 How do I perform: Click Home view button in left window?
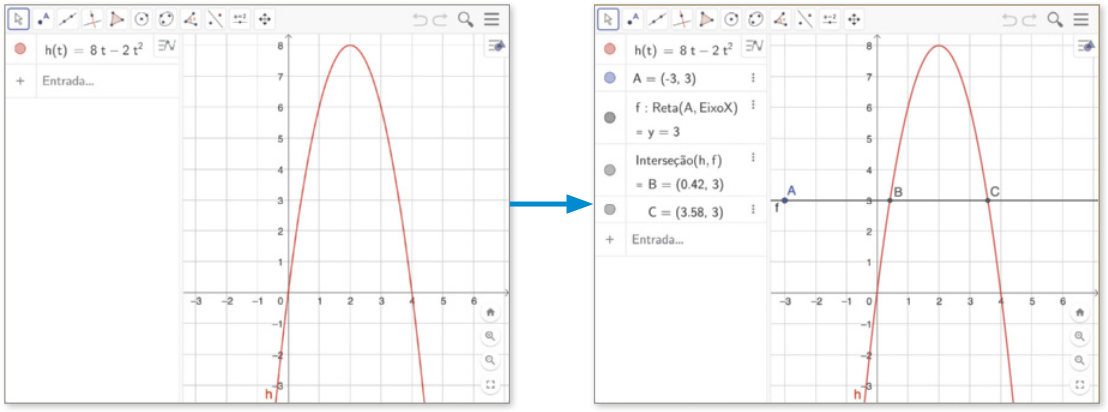tap(490, 312)
